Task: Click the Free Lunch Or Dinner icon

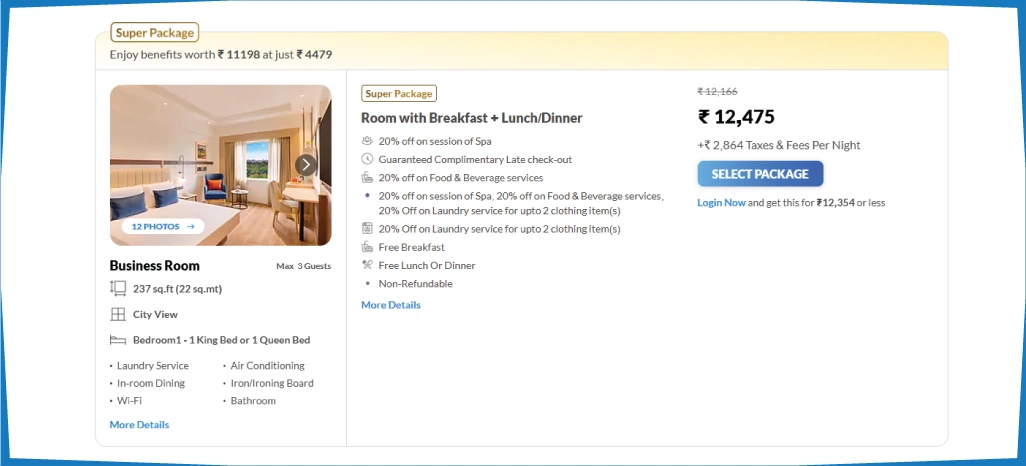Action: click(x=367, y=265)
